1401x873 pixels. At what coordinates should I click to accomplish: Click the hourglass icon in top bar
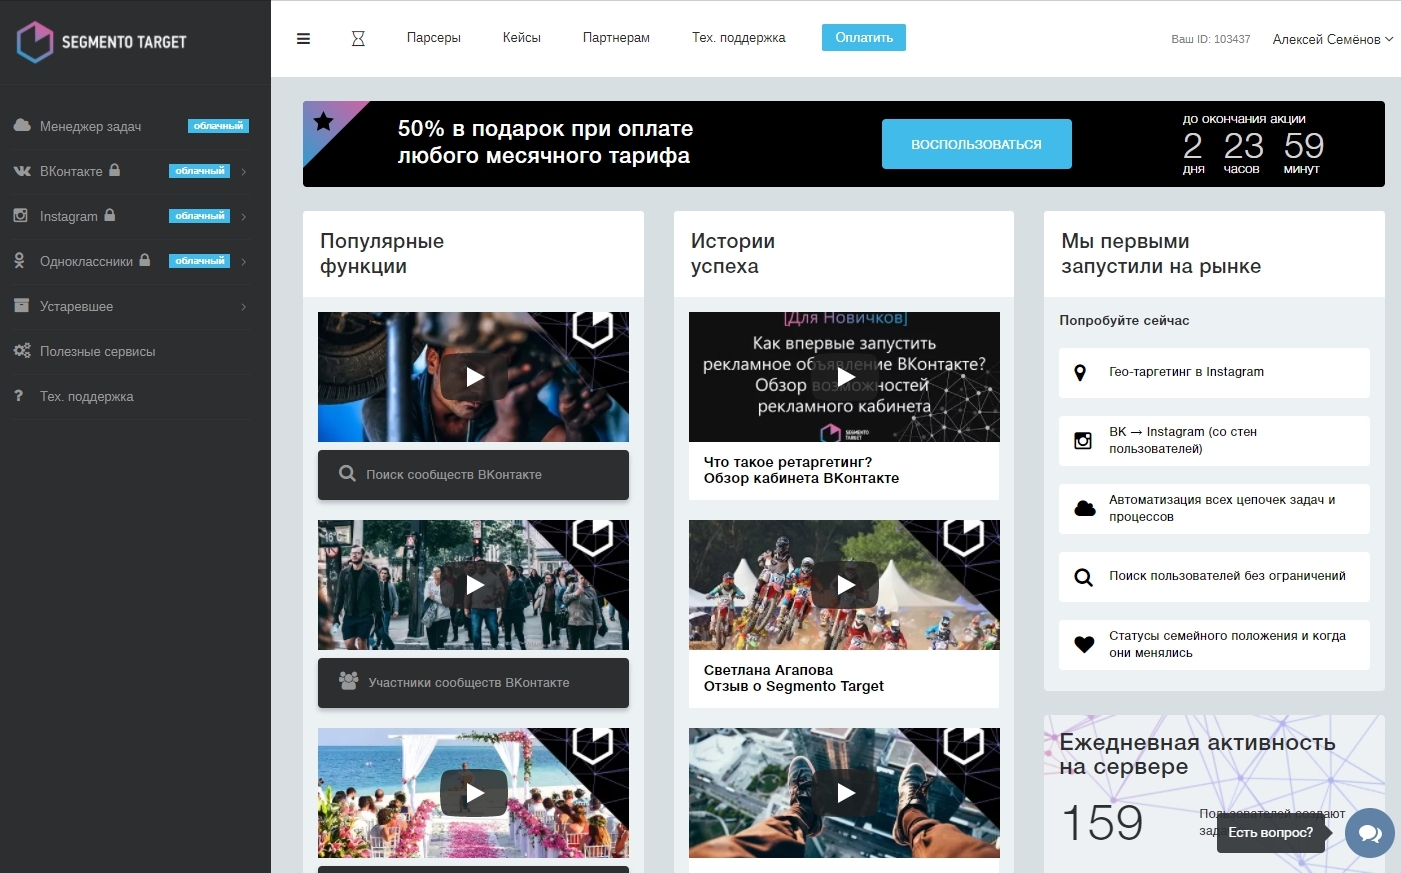click(358, 39)
